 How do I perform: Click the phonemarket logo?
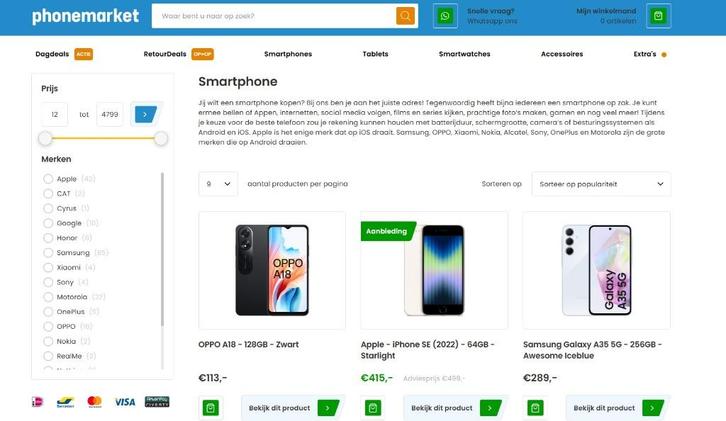coord(85,16)
